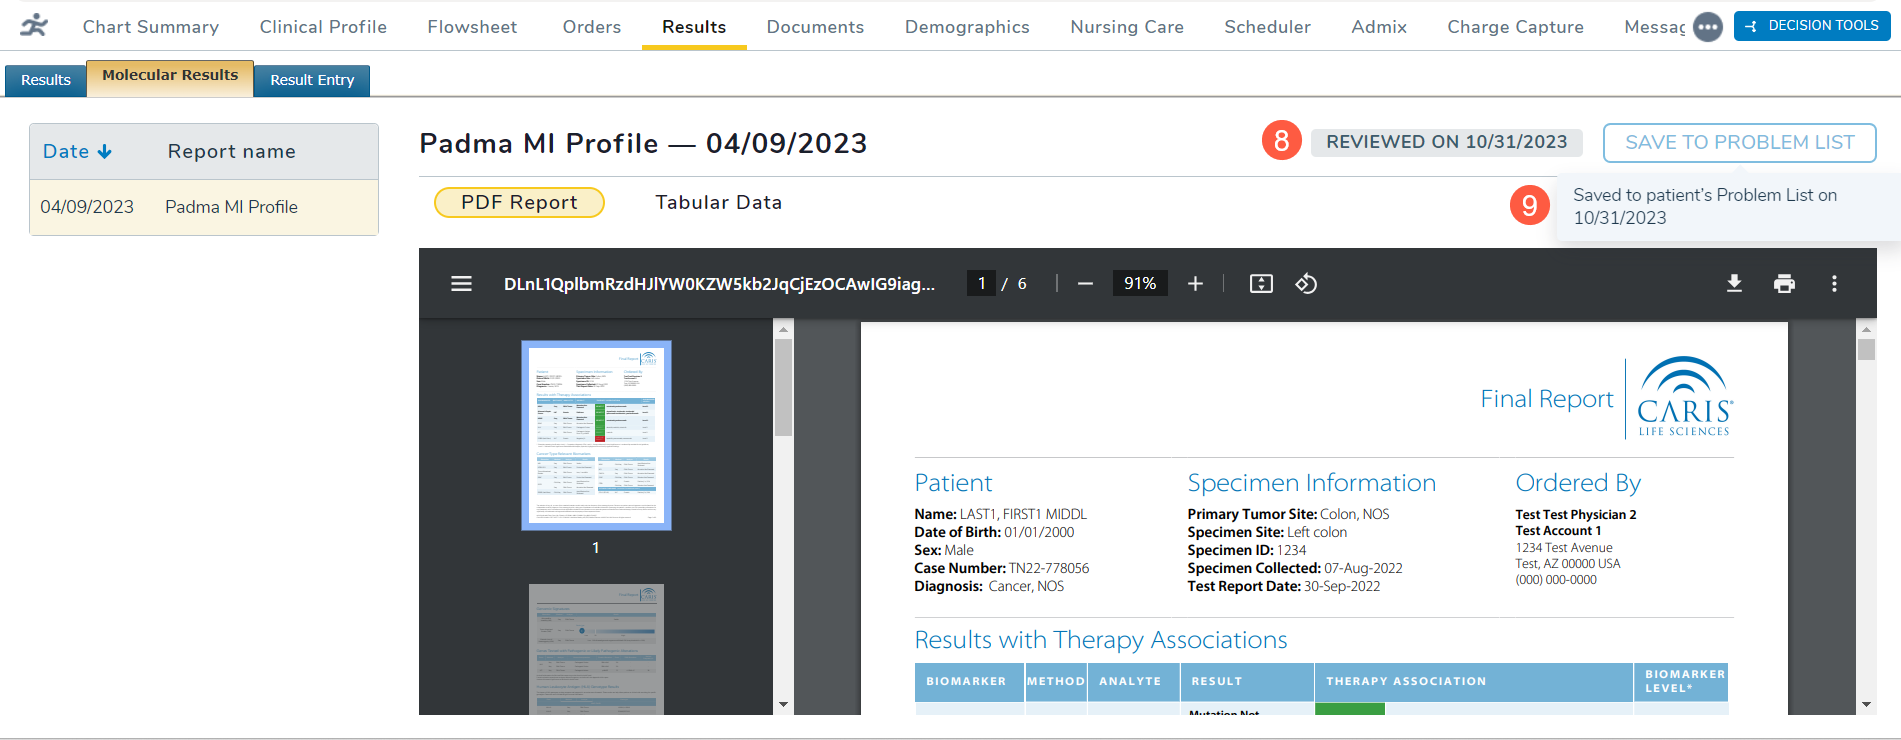1901x740 pixels.
Task: Download the PDF report
Action: point(1734,284)
